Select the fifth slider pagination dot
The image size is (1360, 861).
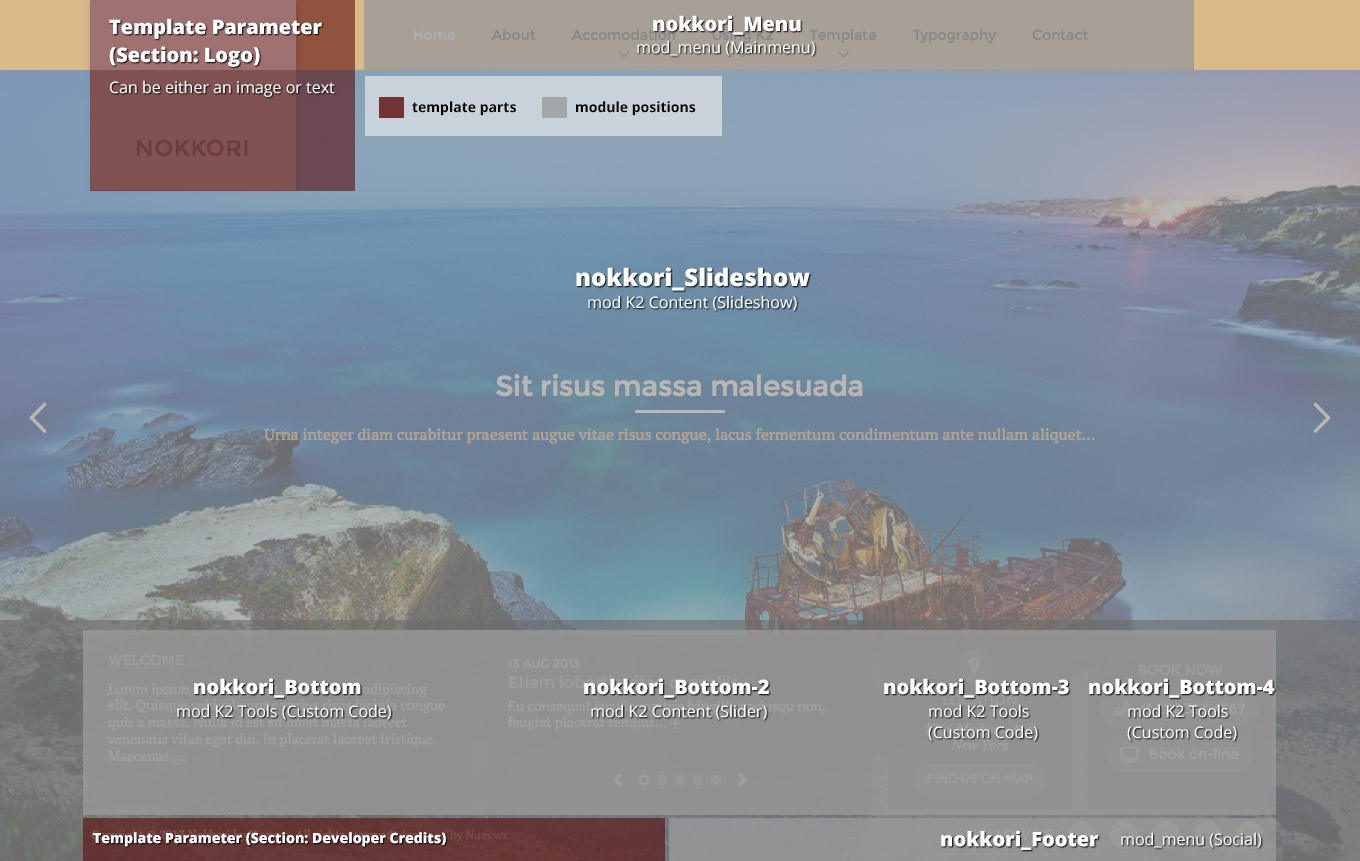click(716, 780)
